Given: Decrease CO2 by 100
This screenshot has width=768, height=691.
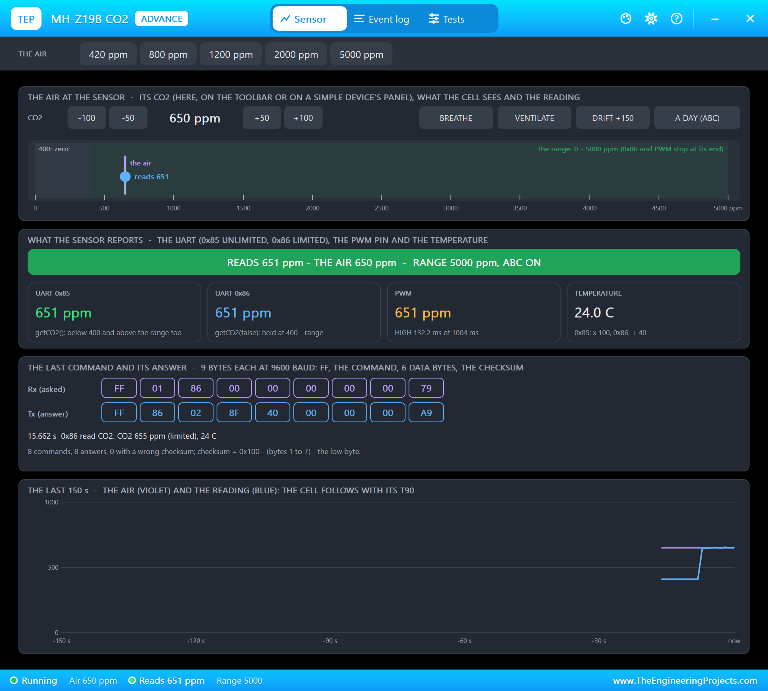Looking at the screenshot, I should tap(87, 118).
